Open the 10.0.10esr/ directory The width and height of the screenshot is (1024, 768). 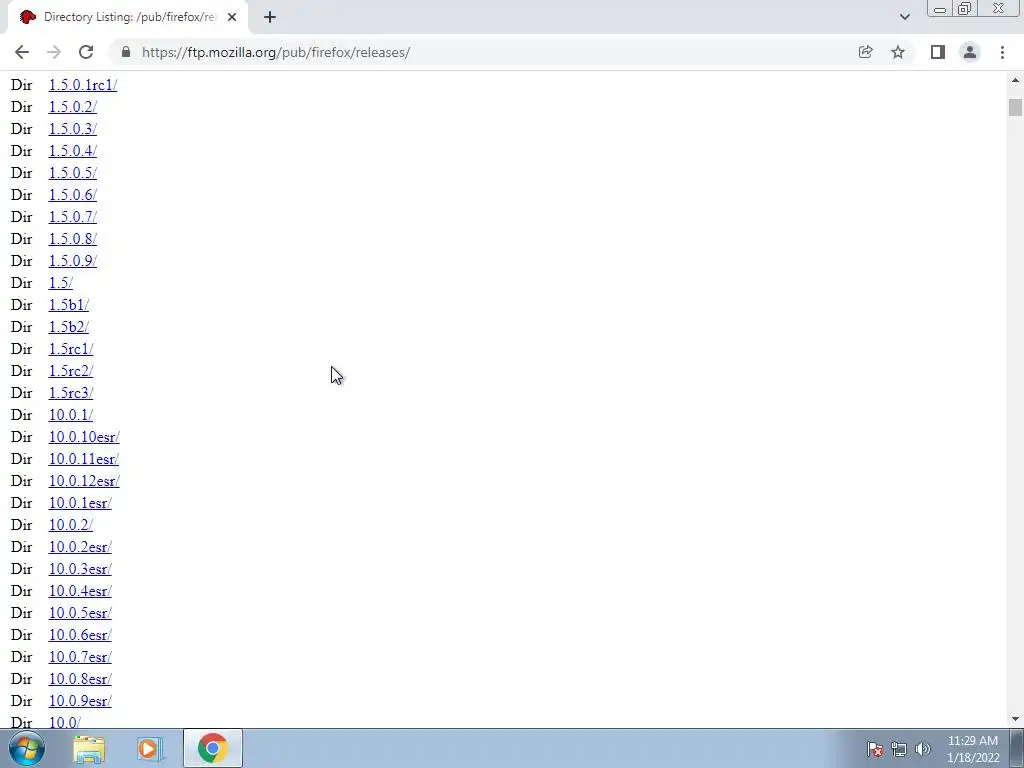[84, 437]
